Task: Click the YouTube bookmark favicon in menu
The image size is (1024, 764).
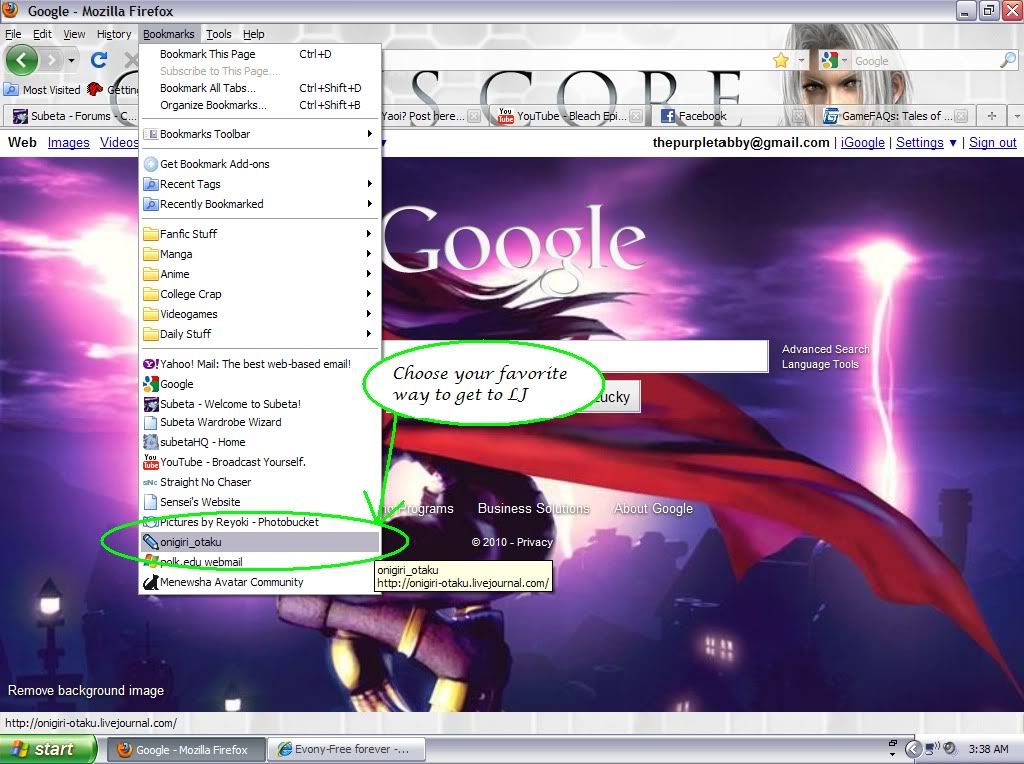Action: coord(151,462)
